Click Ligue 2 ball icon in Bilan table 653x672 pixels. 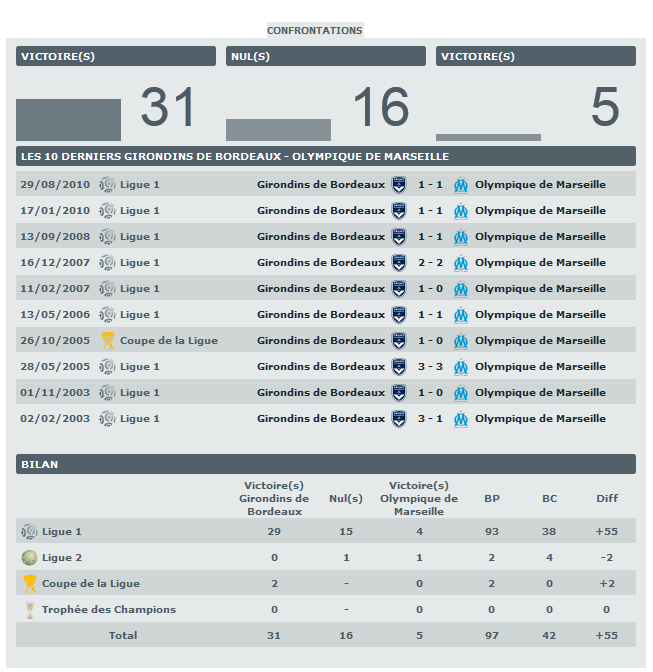pyautogui.click(x=30, y=558)
